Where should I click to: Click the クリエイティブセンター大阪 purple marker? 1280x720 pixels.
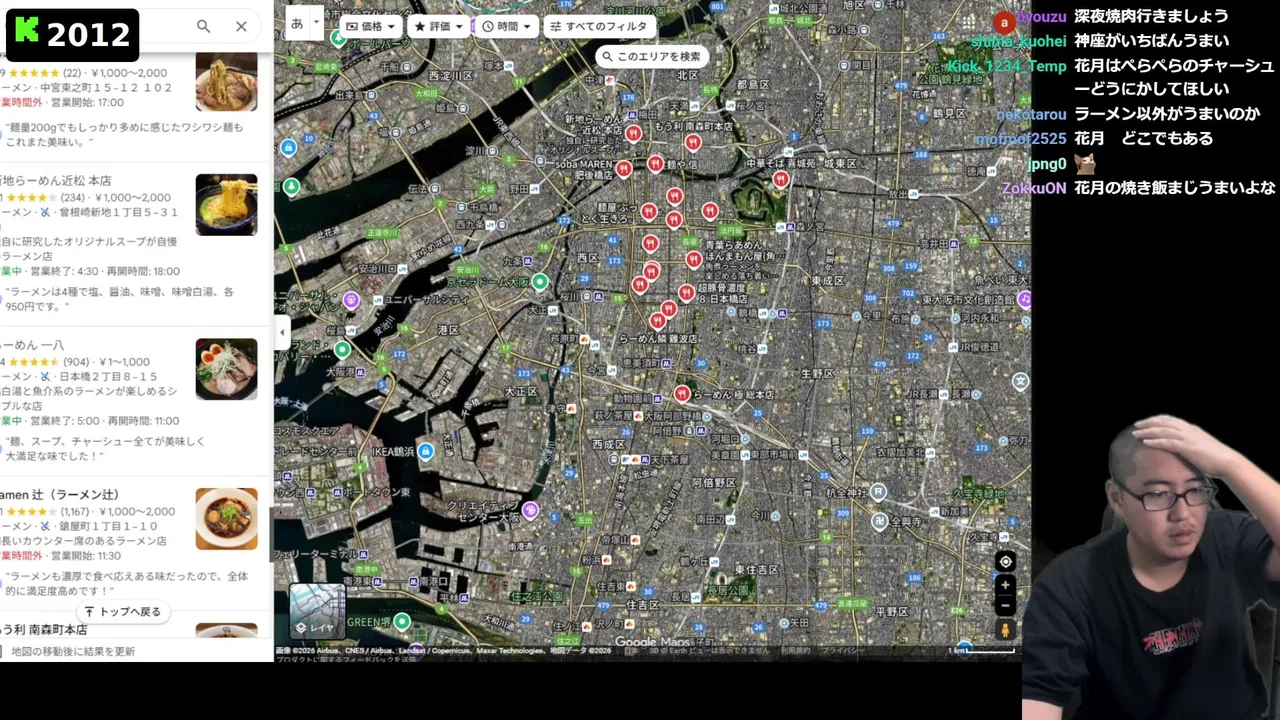tap(530, 510)
